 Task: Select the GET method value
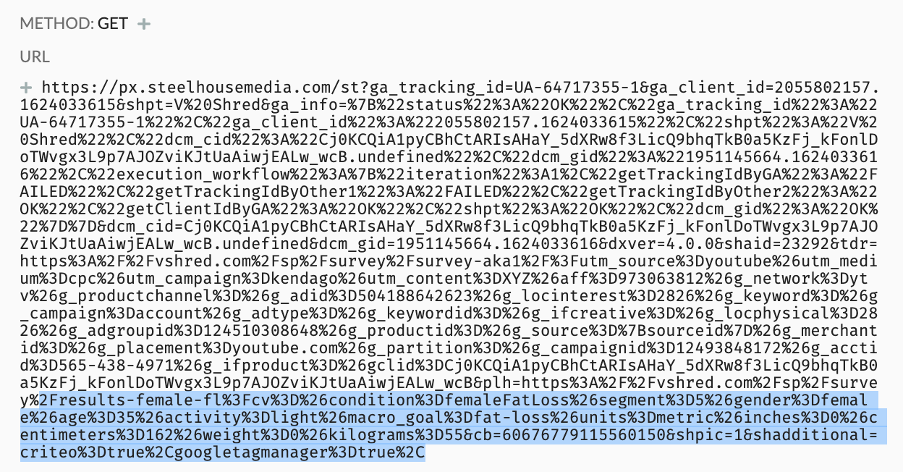(112, 24)
